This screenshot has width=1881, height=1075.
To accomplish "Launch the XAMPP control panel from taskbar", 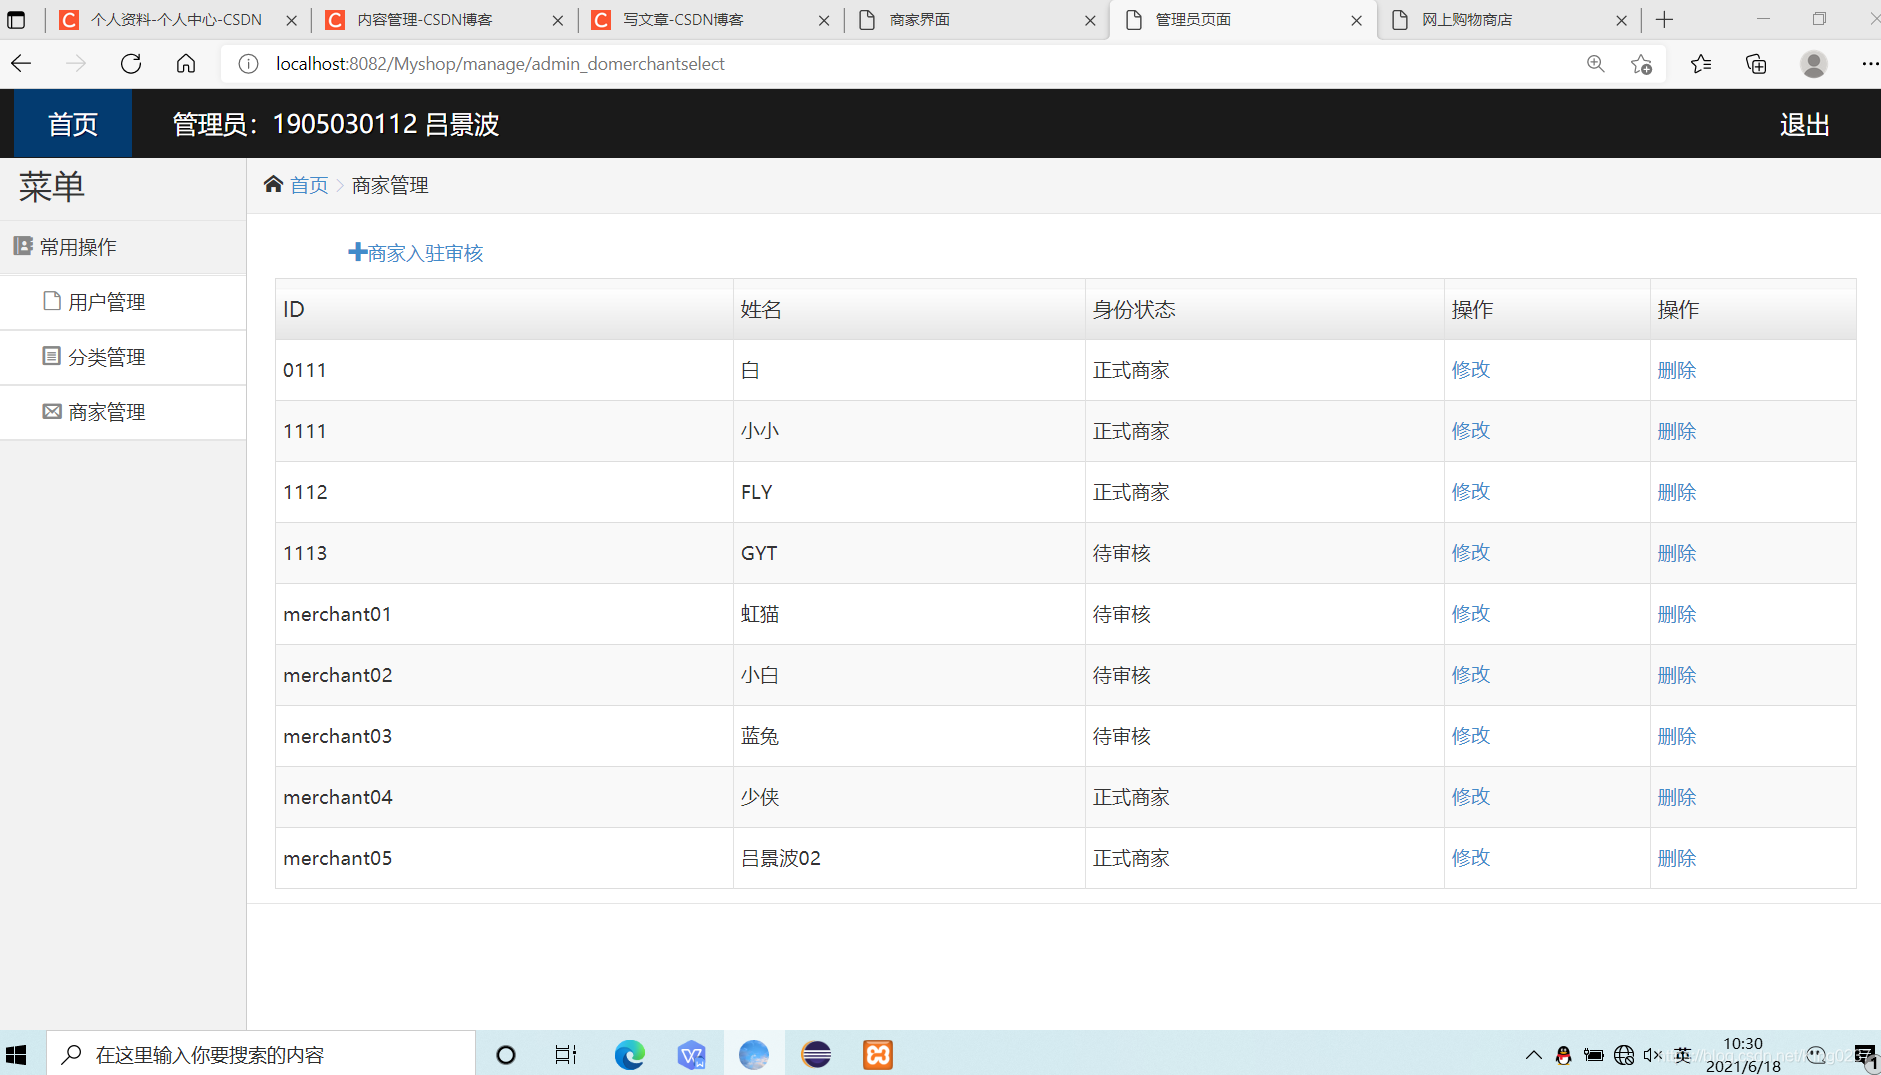I will pyautogui.click(x=878, y=1054).
